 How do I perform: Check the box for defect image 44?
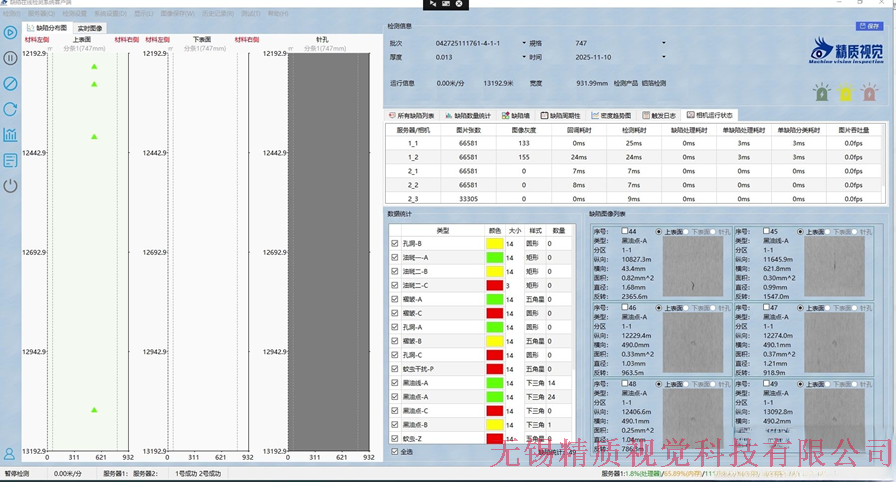625,231
